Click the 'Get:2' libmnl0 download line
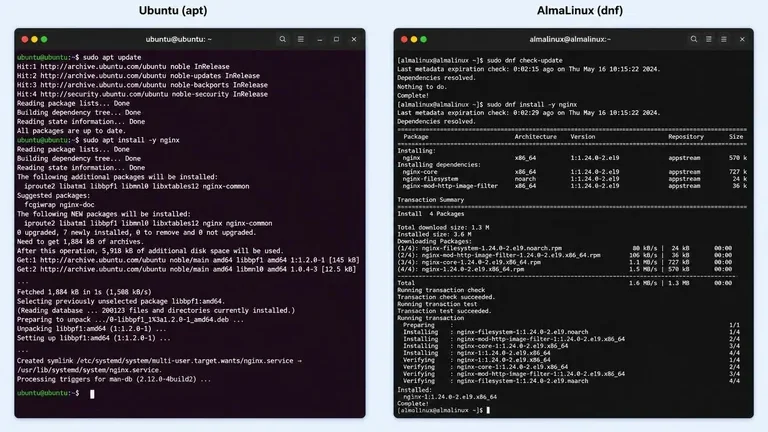The width and height of the screenshot is (768, 432). tap(187, 269)
